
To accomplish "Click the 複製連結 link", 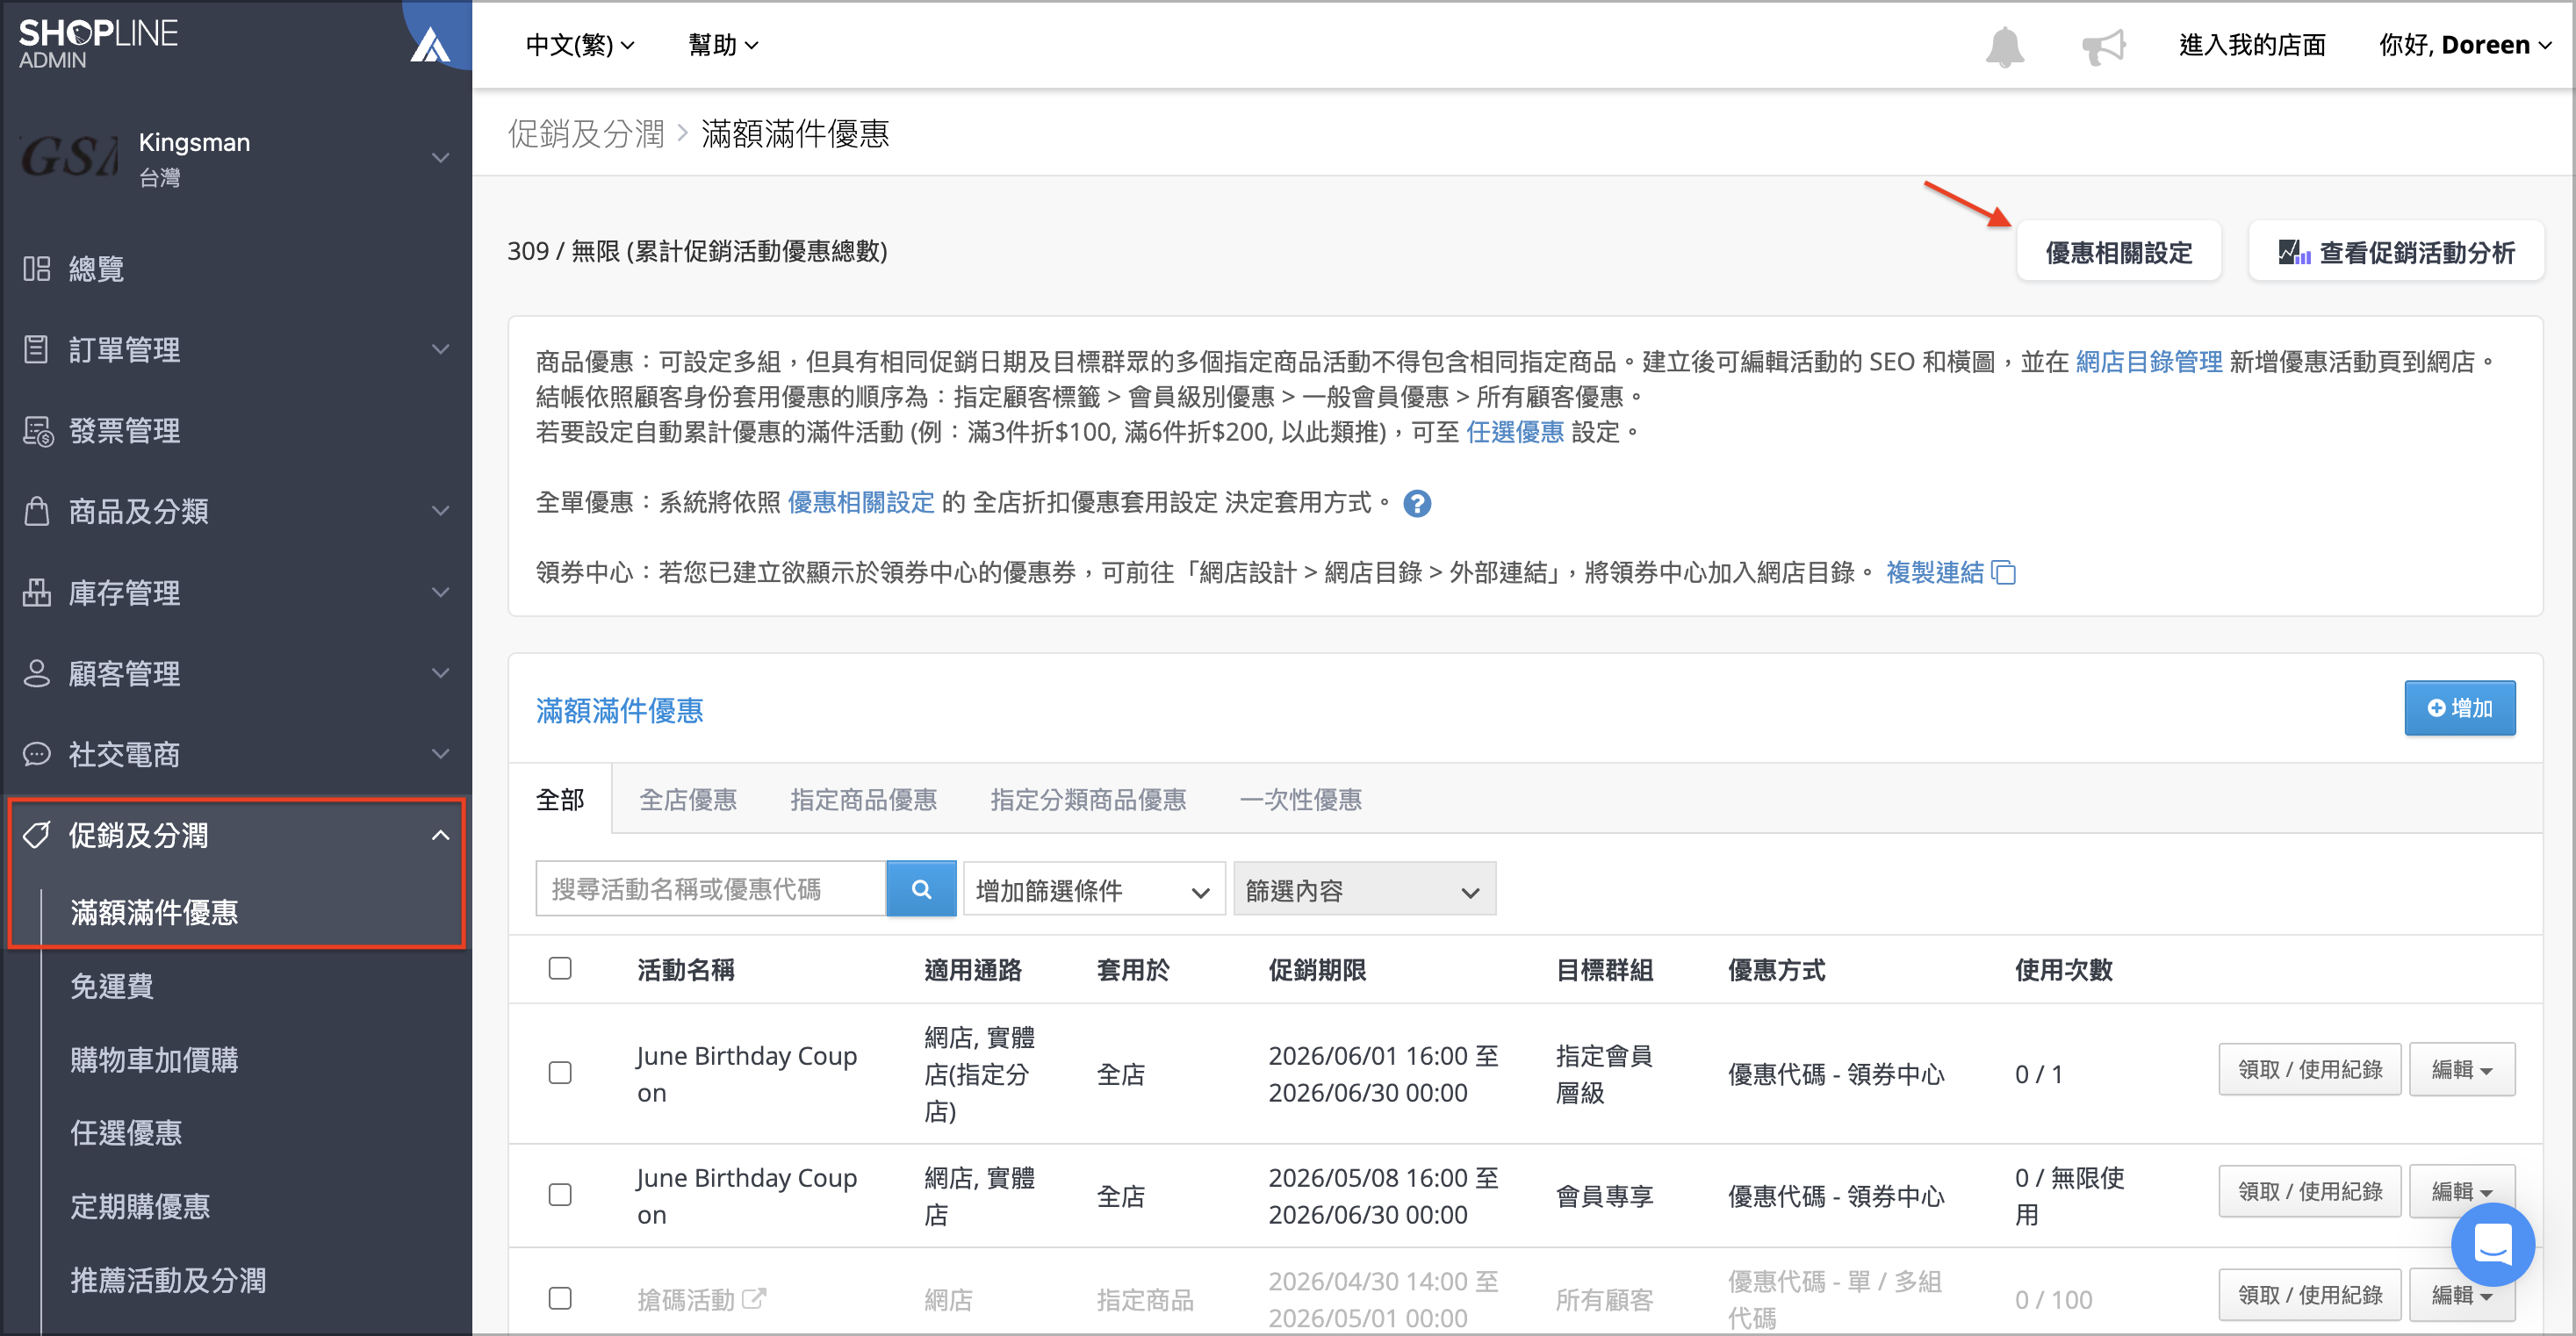I will [1934, 572].
